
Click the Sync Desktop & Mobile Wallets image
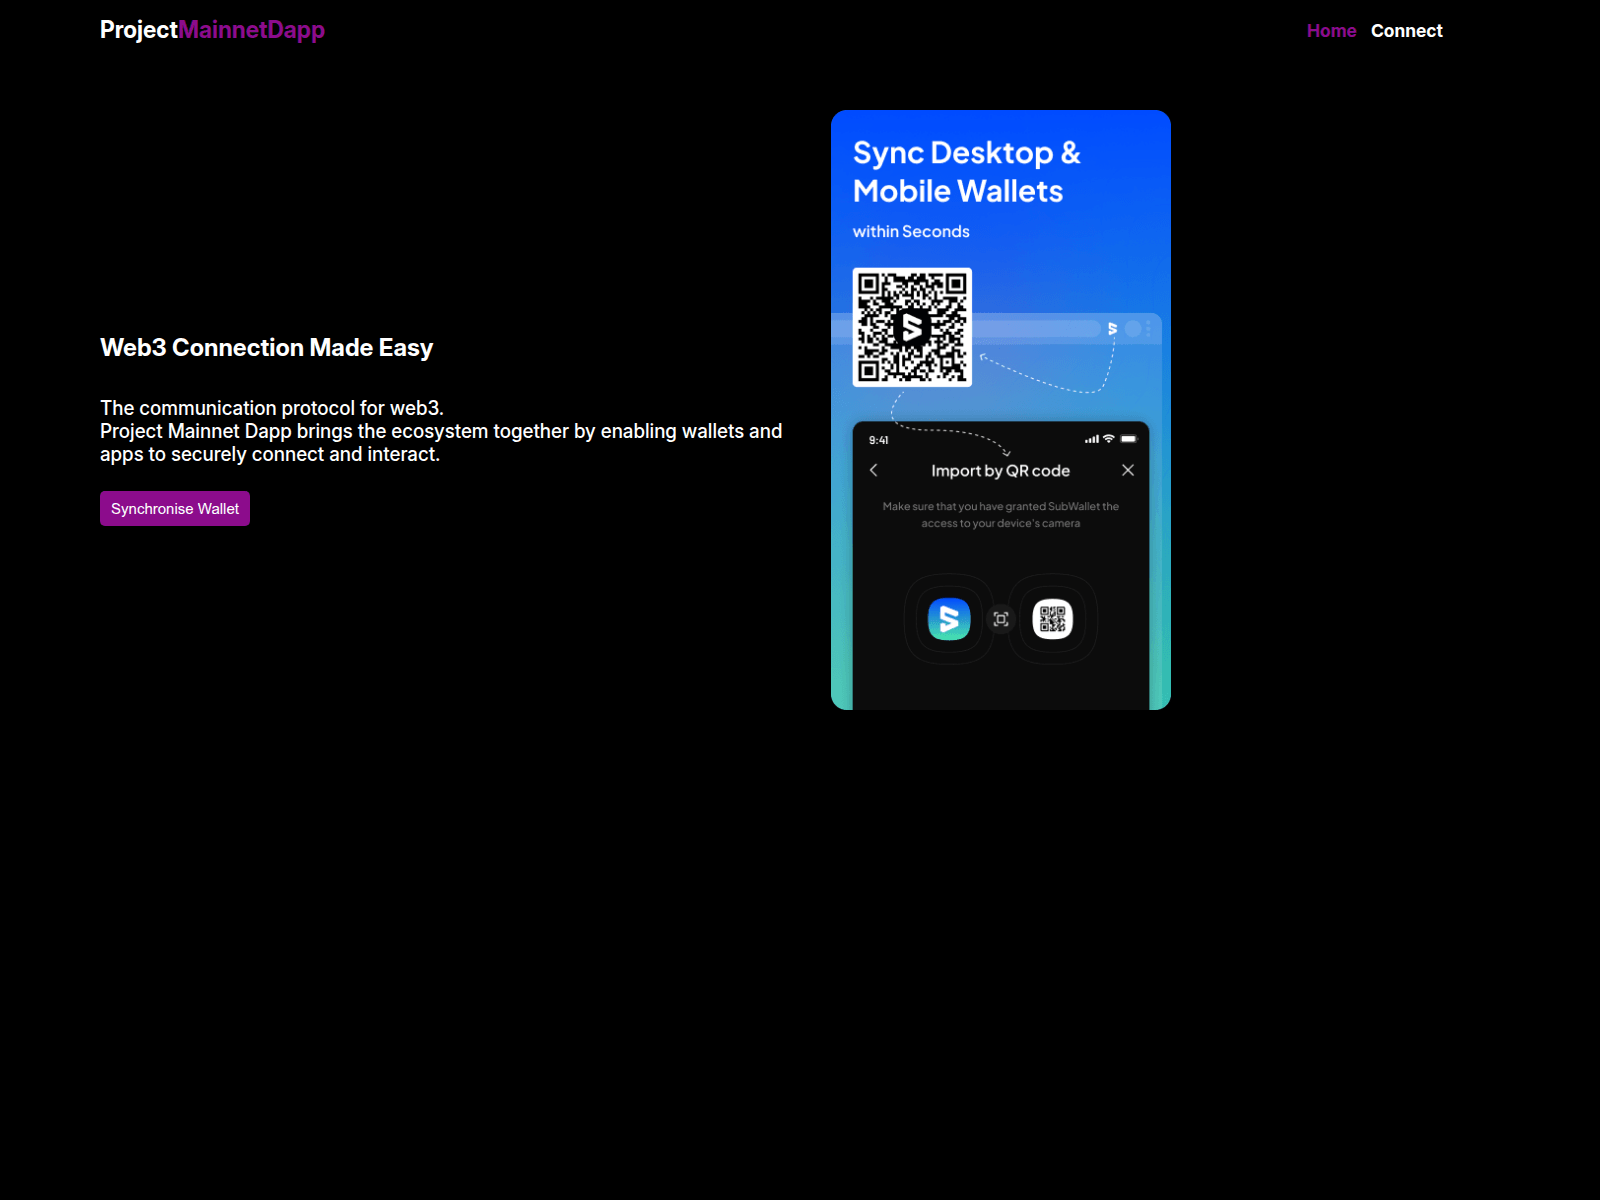[1001, 410]
